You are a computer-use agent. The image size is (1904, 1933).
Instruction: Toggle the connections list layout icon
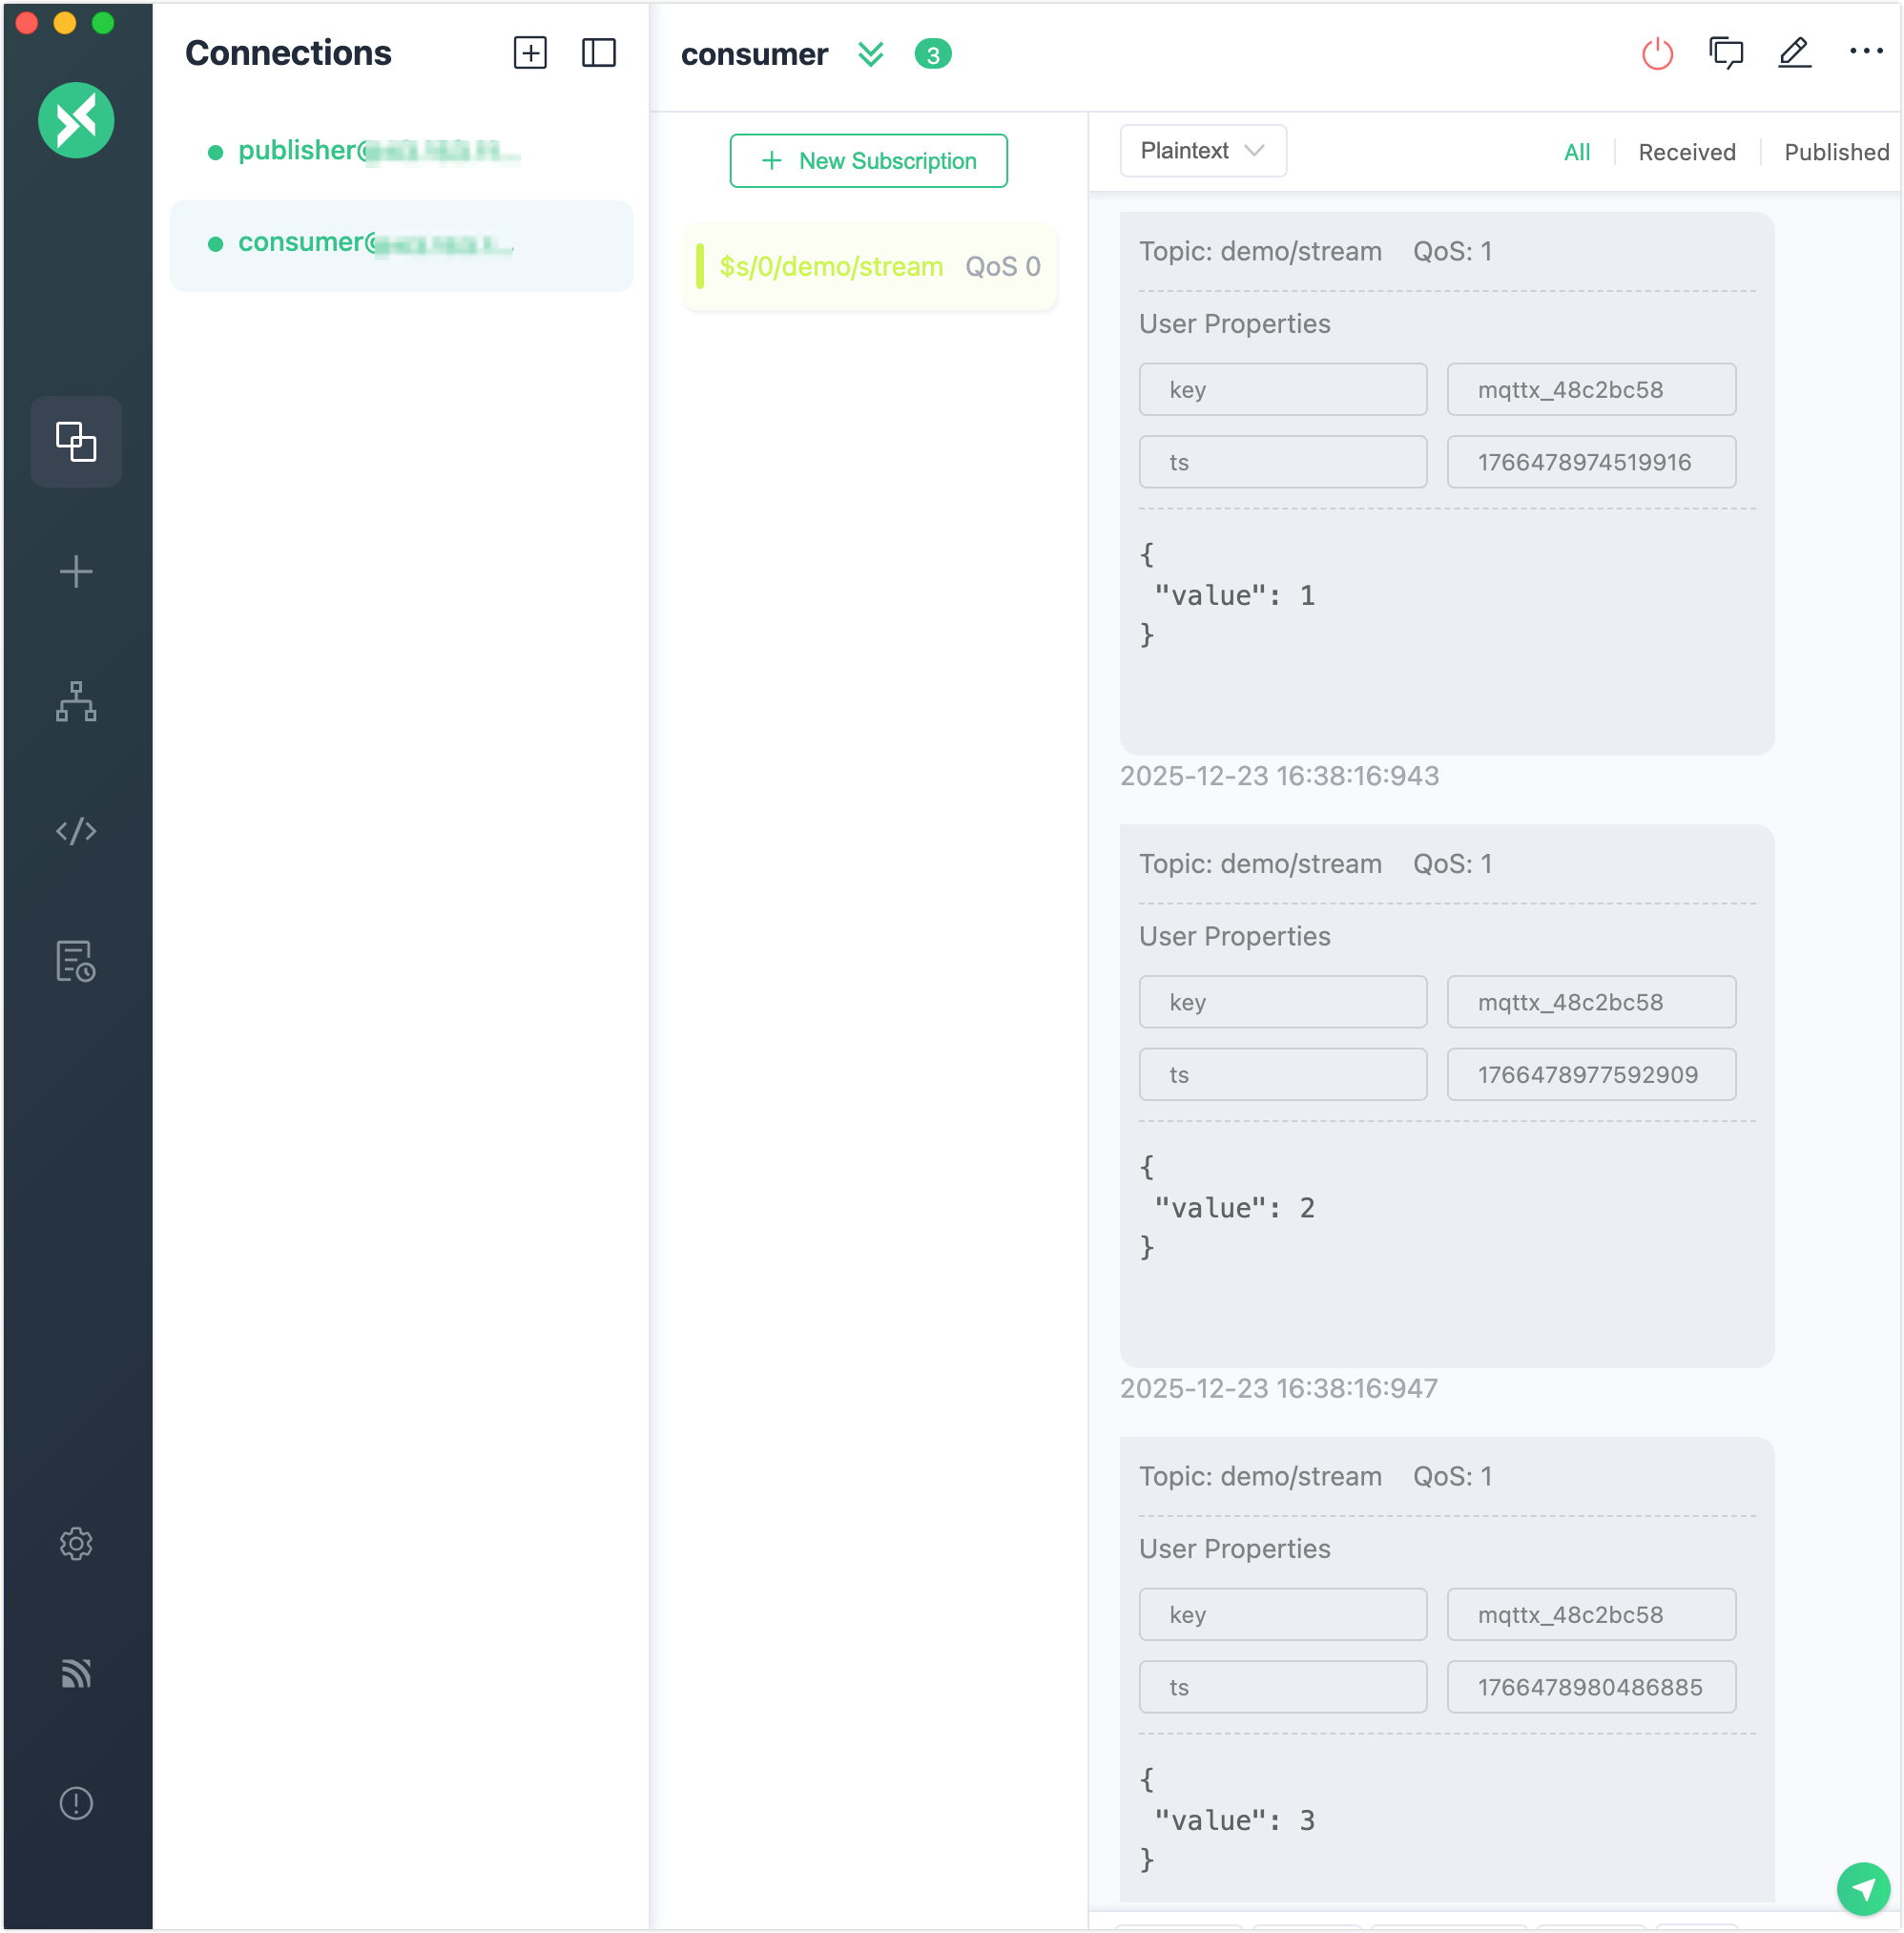(x=598, y=53)
